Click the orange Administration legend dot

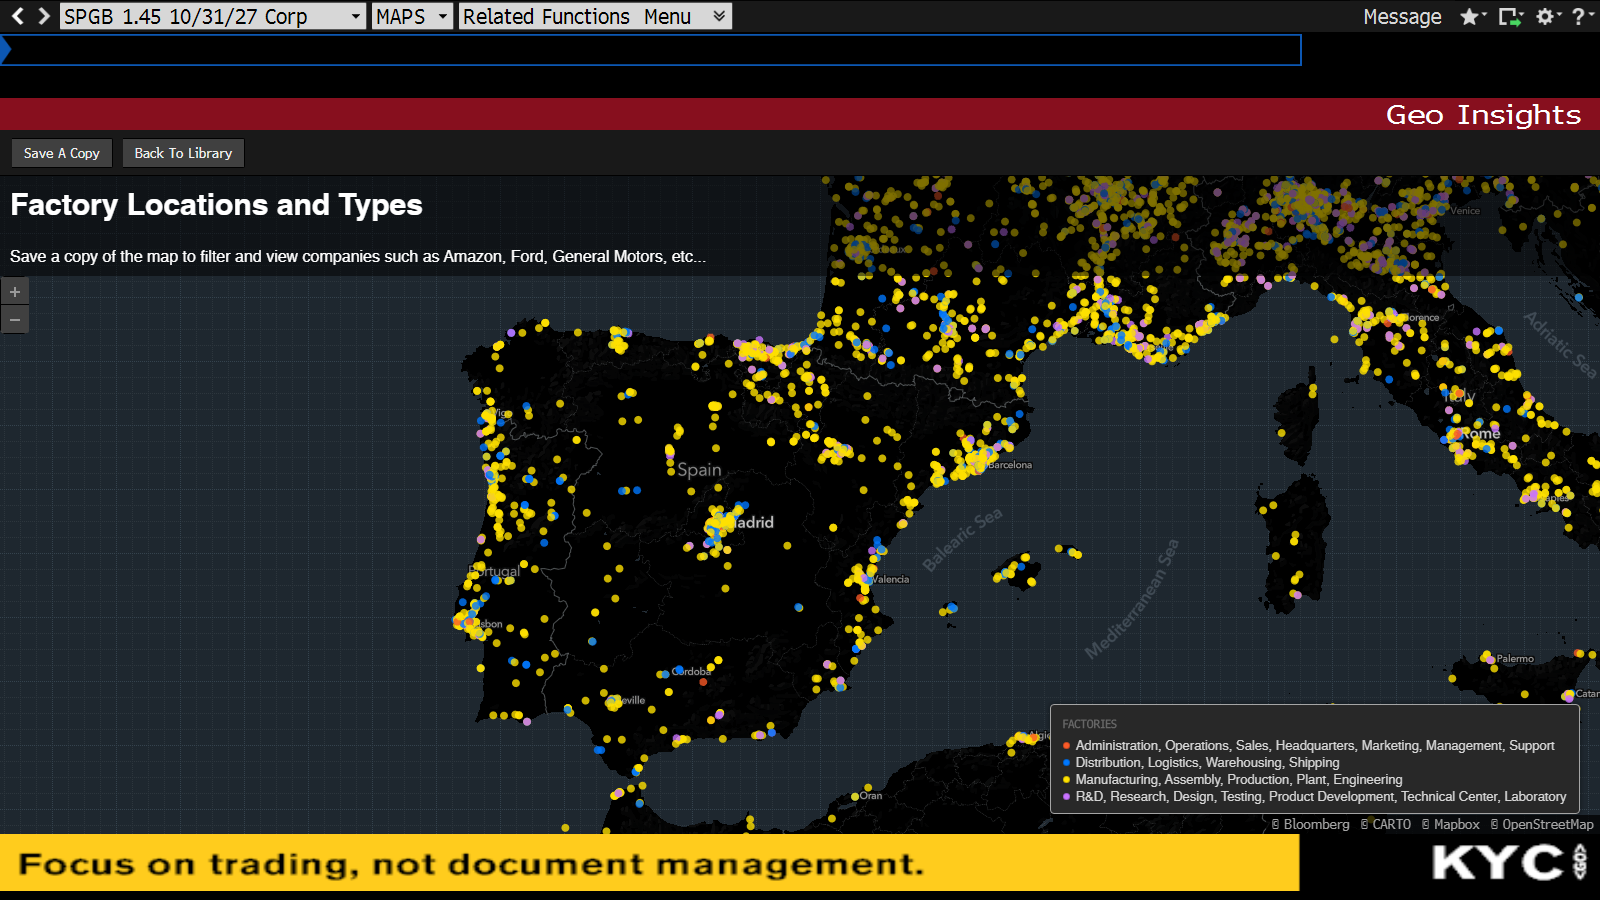pyautogui.click(x=1066, y=746)
